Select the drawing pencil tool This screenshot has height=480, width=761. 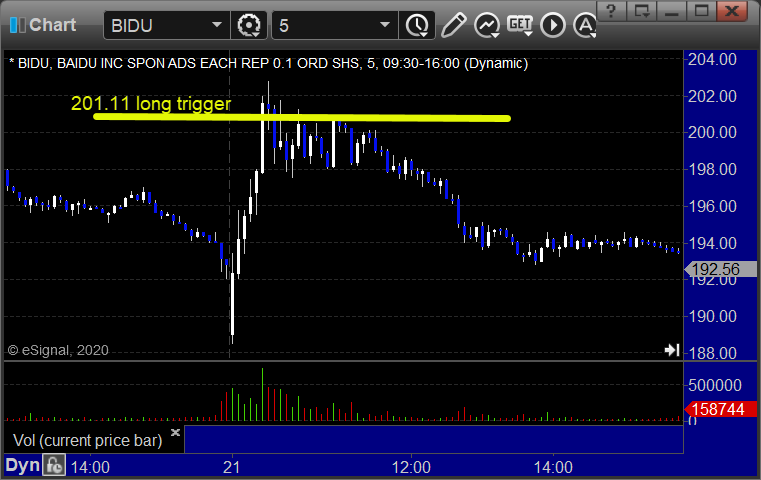pyautogui.click(x=454, y=25)
